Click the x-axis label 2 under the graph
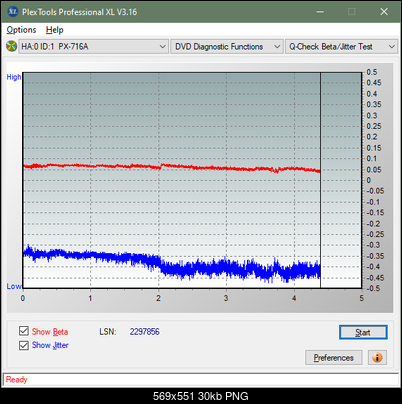This screenshot has width=402, height=404. click(158, 298)
